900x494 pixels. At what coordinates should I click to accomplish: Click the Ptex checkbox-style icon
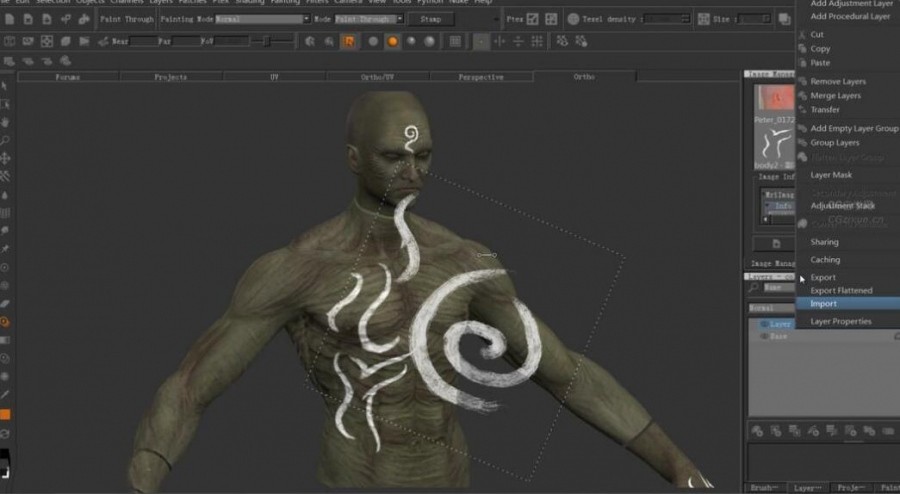533,19
